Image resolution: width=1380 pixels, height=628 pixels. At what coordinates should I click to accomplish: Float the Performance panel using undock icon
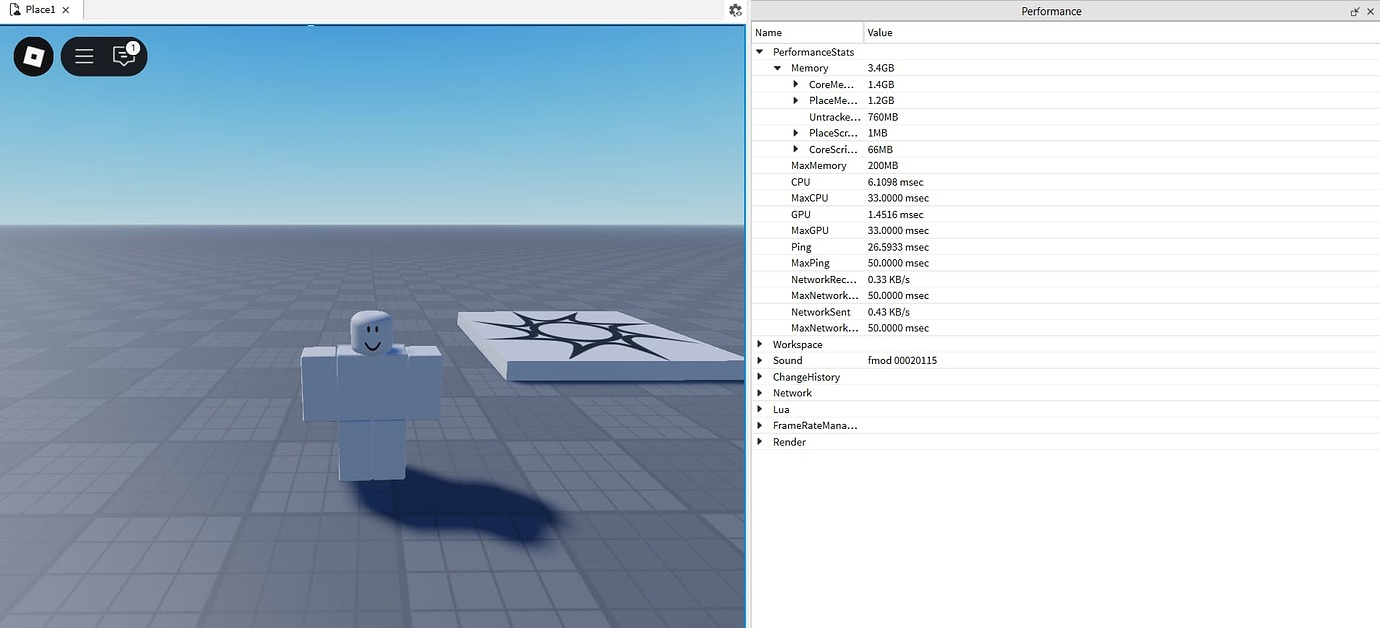click(1355, 11)
